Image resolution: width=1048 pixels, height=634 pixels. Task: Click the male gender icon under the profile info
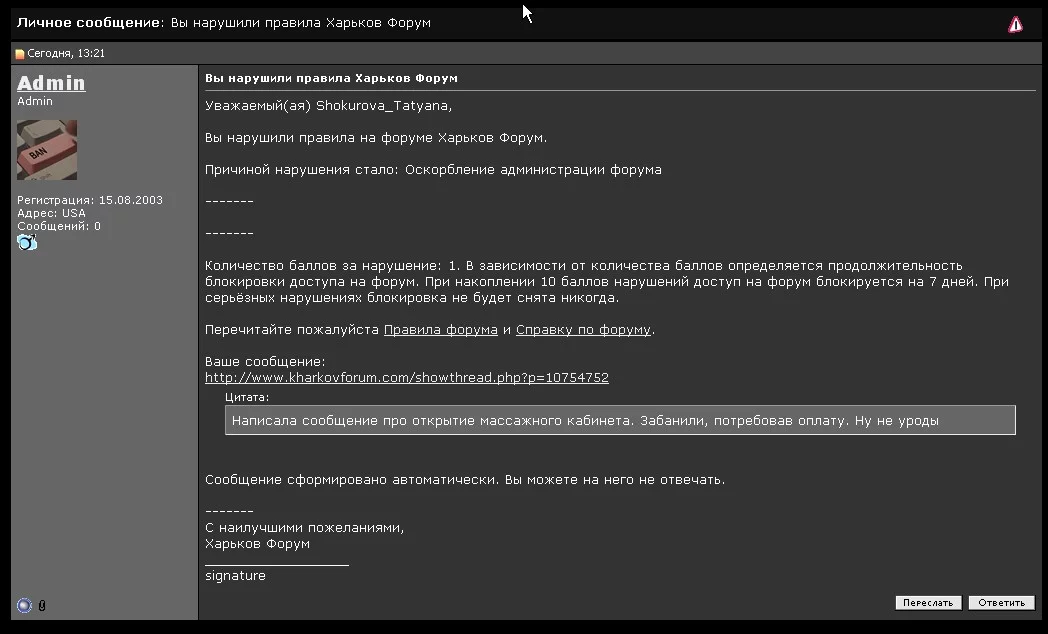click(27, 242)
